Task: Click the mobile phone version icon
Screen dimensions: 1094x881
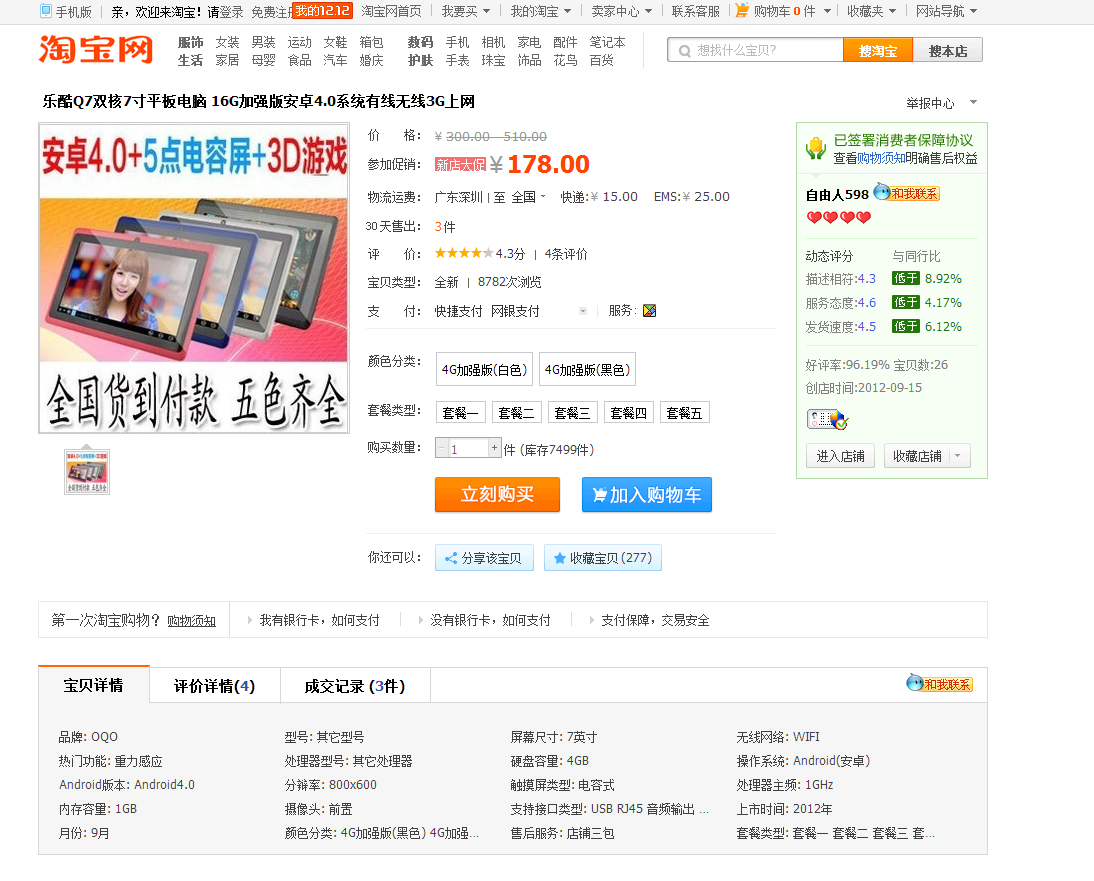Action: (x=46, y=11)
